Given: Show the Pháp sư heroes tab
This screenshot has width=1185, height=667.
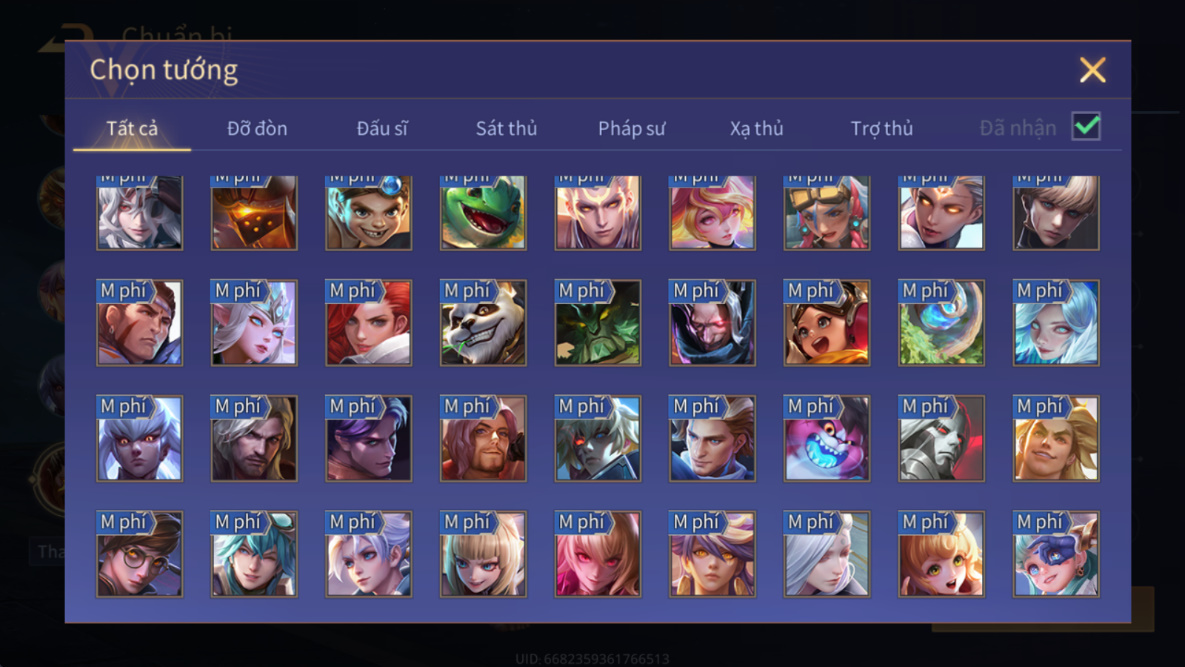Looking at the screenshot, I should pos(631,128).
